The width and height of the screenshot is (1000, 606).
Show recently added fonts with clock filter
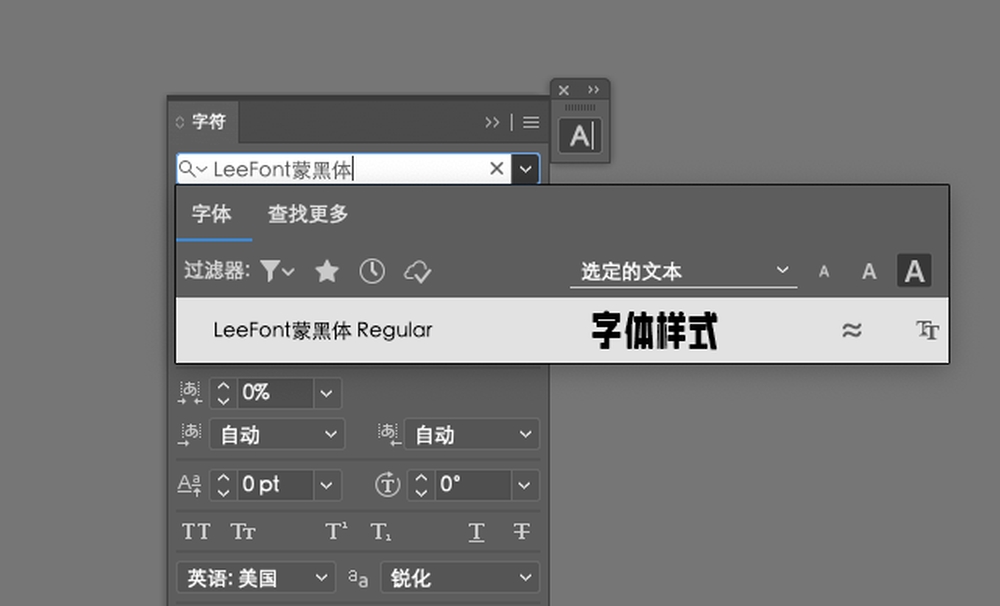click(x=372, y=271)
